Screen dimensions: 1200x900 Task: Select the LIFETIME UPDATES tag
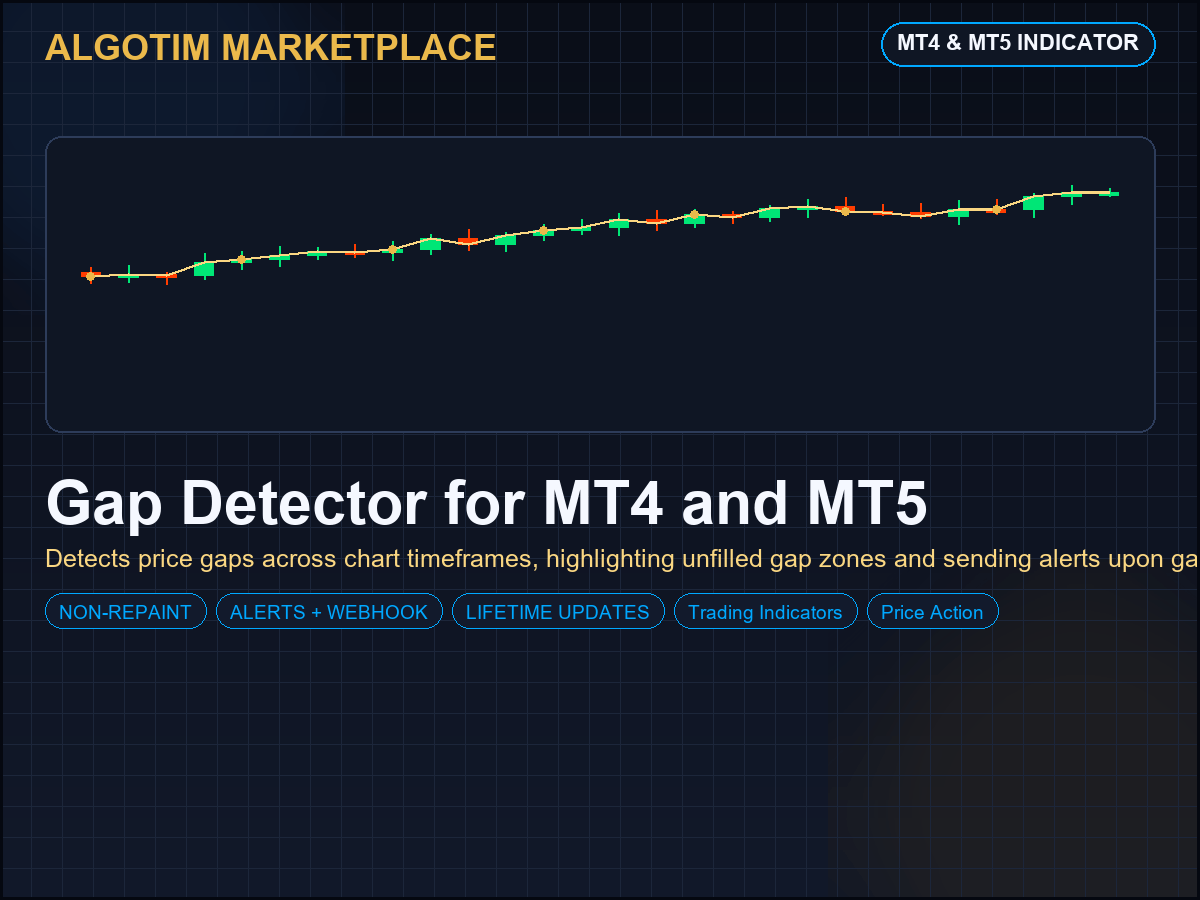[558, 612]
